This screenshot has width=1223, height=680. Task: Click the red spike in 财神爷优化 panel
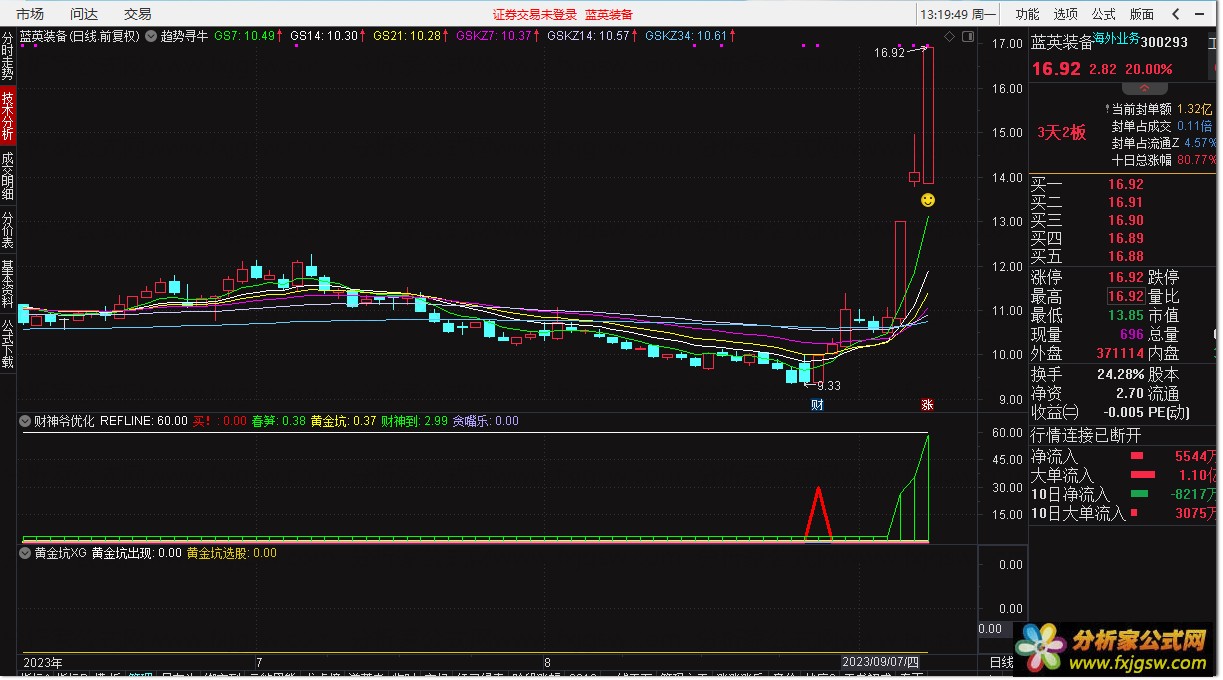coord(819,513)
